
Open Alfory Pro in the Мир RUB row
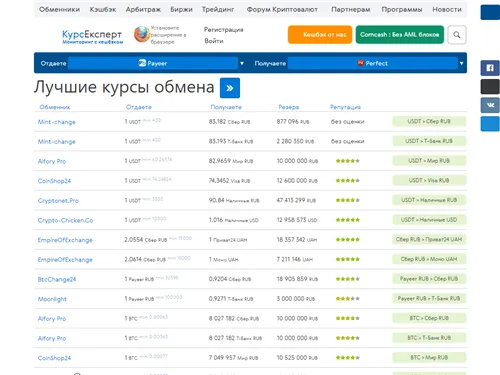pos(52,161)
